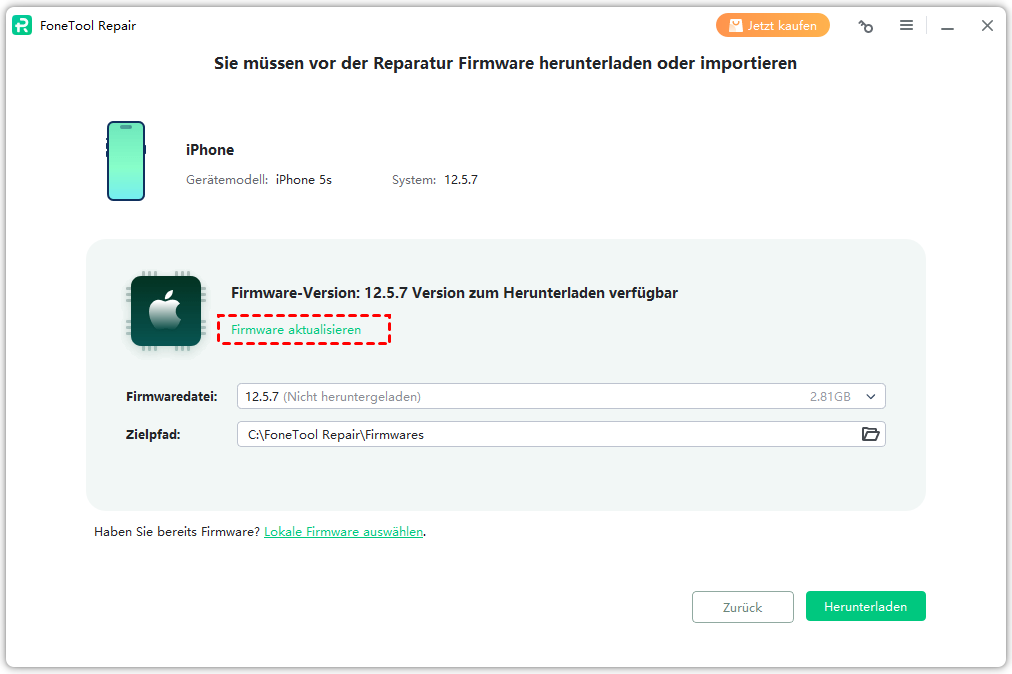Select "Lokale Firmware auswählen" link
Screen dimensions: 1012x674
343,532
